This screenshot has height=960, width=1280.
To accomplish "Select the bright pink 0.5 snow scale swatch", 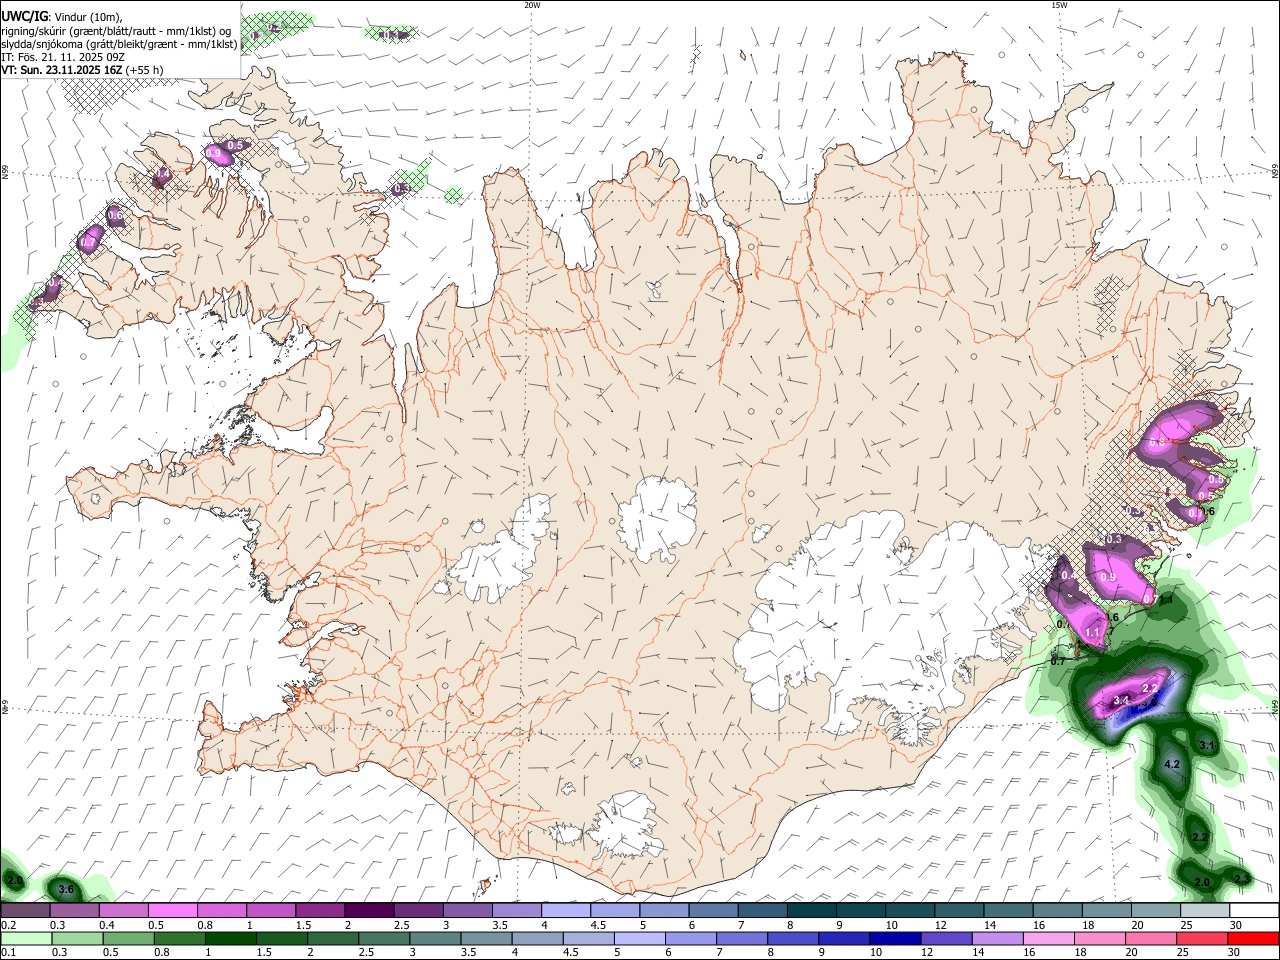I will click(x=173, y=911).
